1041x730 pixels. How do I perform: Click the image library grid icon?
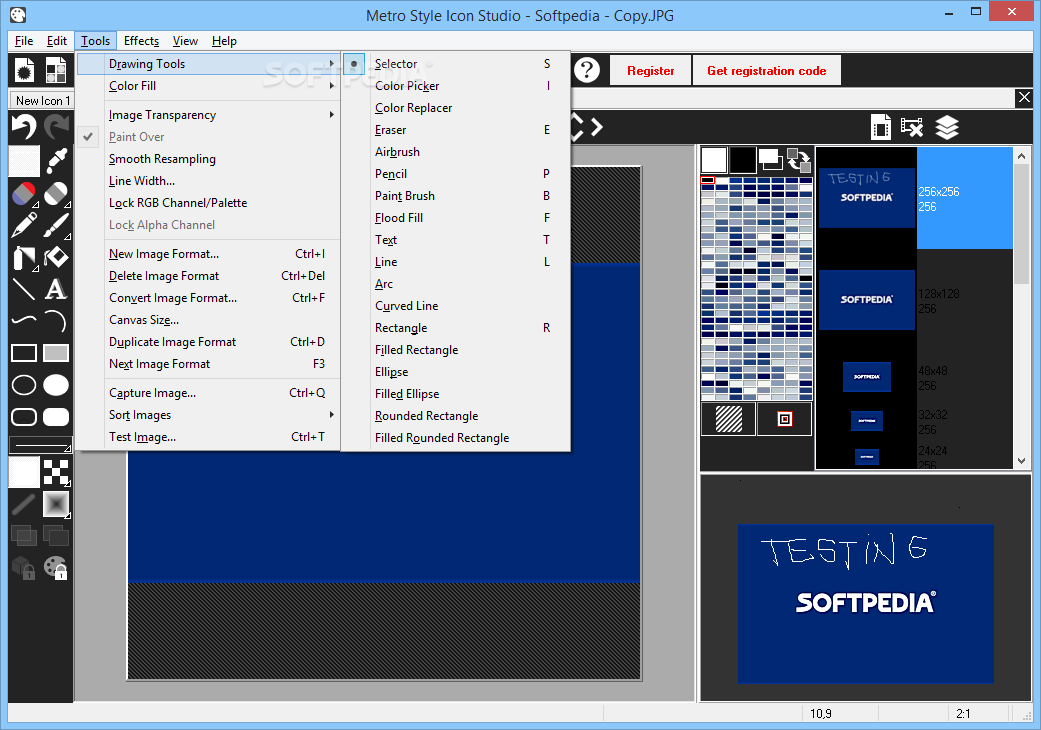point(56,70)
